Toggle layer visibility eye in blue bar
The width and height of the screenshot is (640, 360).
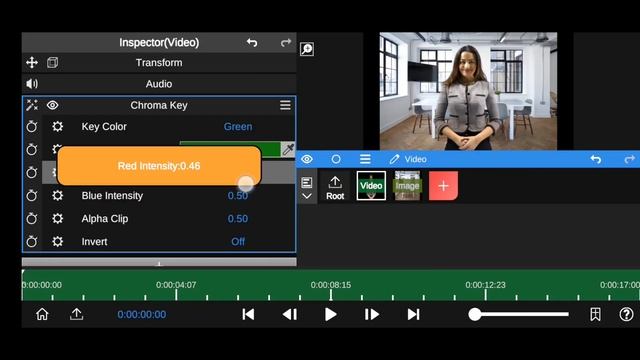click(307, 159)
